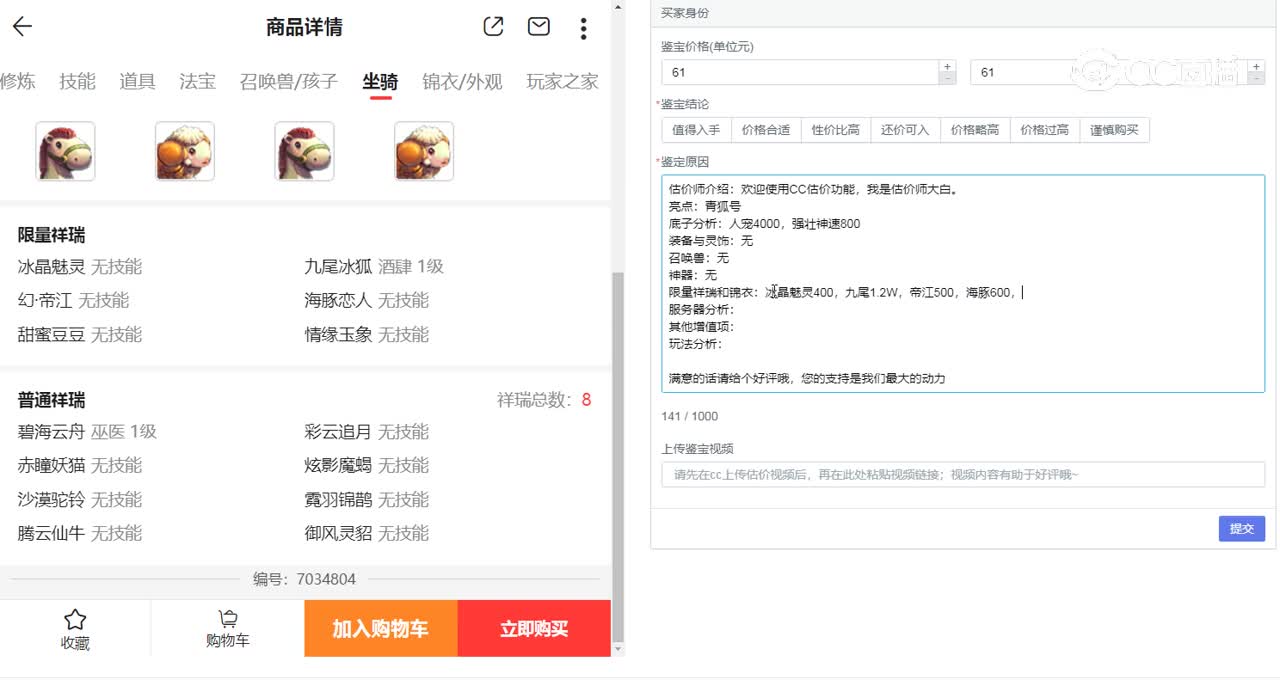
Task: Click inside the 鉴定原因 text area
Action: pos(960,283)
